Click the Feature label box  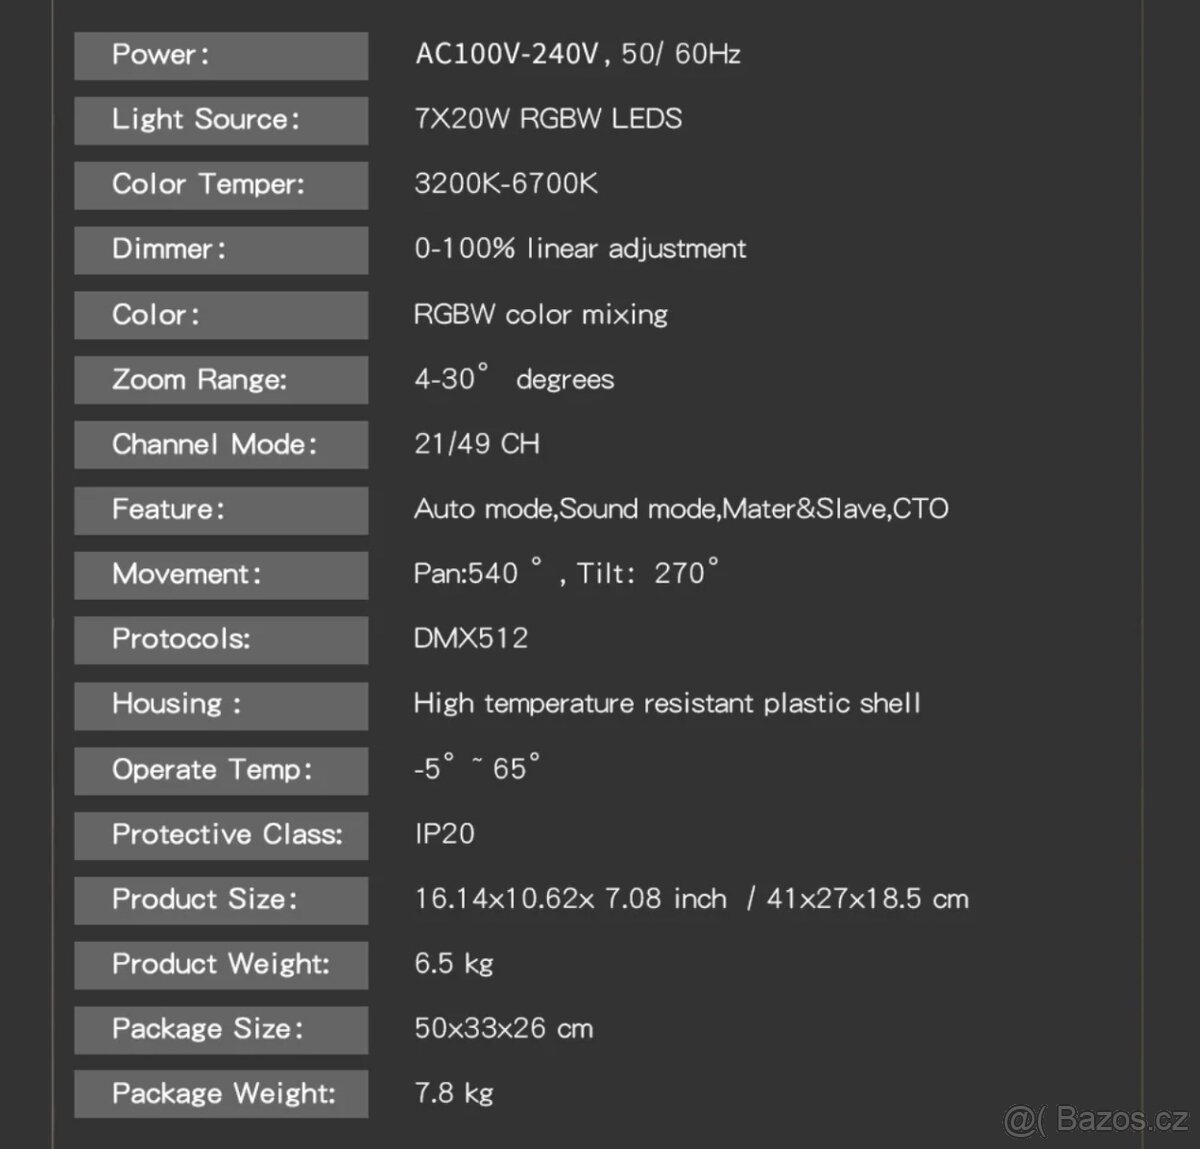pyautogui.click(x=221, y=510)
